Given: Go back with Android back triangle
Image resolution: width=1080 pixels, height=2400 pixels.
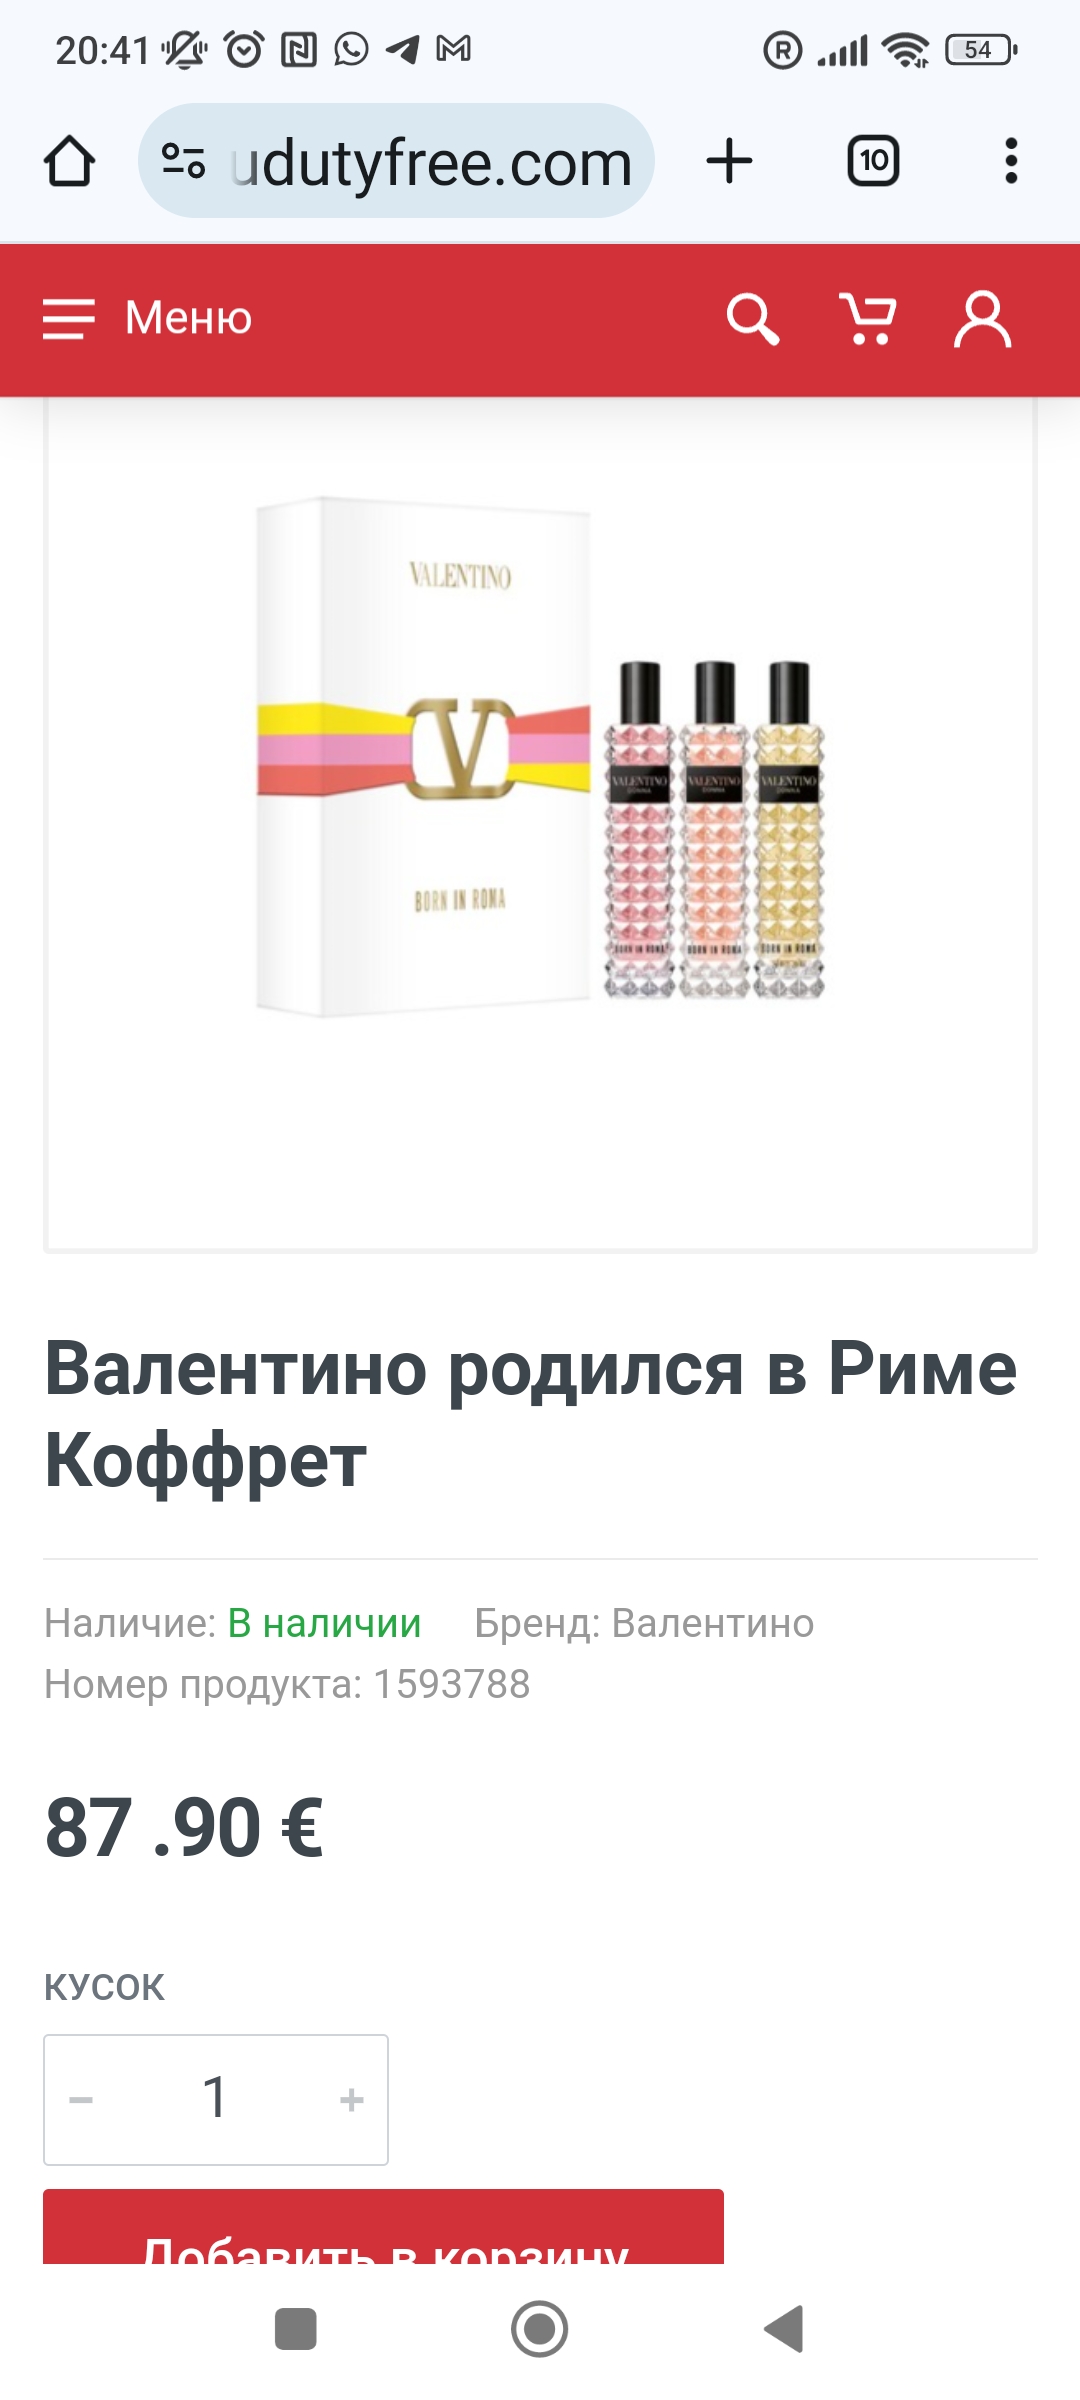Looking at the screenshot, I should tap(784, 2329).
